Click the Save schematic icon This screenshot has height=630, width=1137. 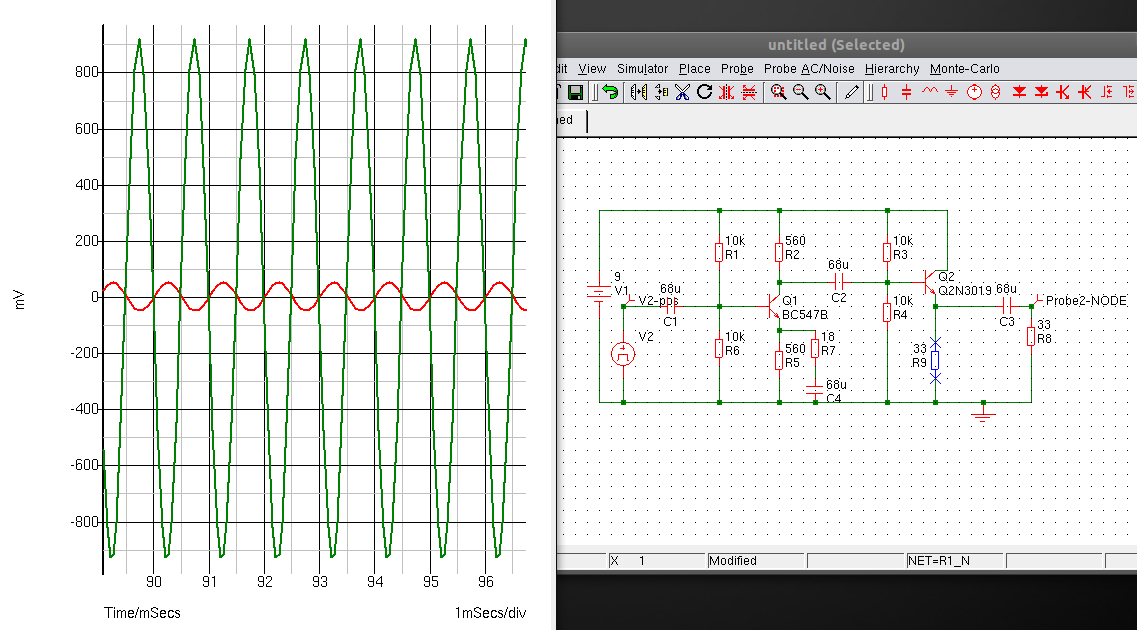(x=575, y=92)
